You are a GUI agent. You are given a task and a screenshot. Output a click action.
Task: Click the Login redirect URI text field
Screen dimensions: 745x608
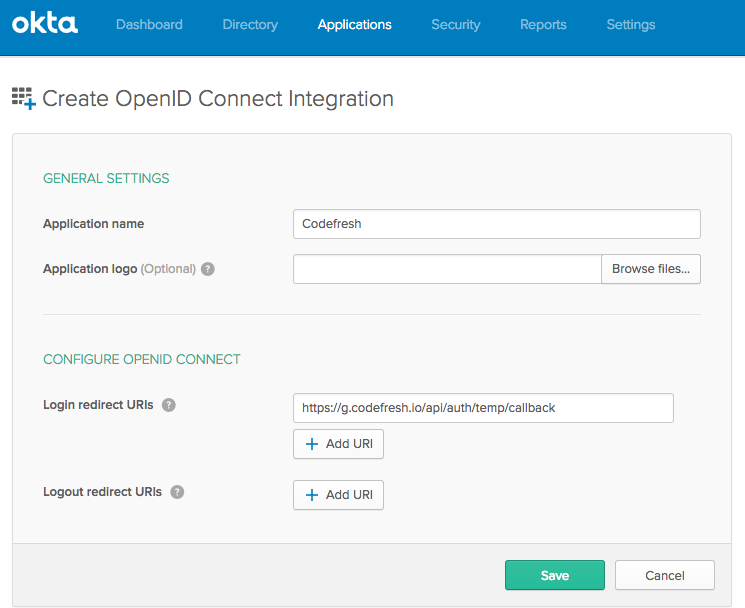482,408
